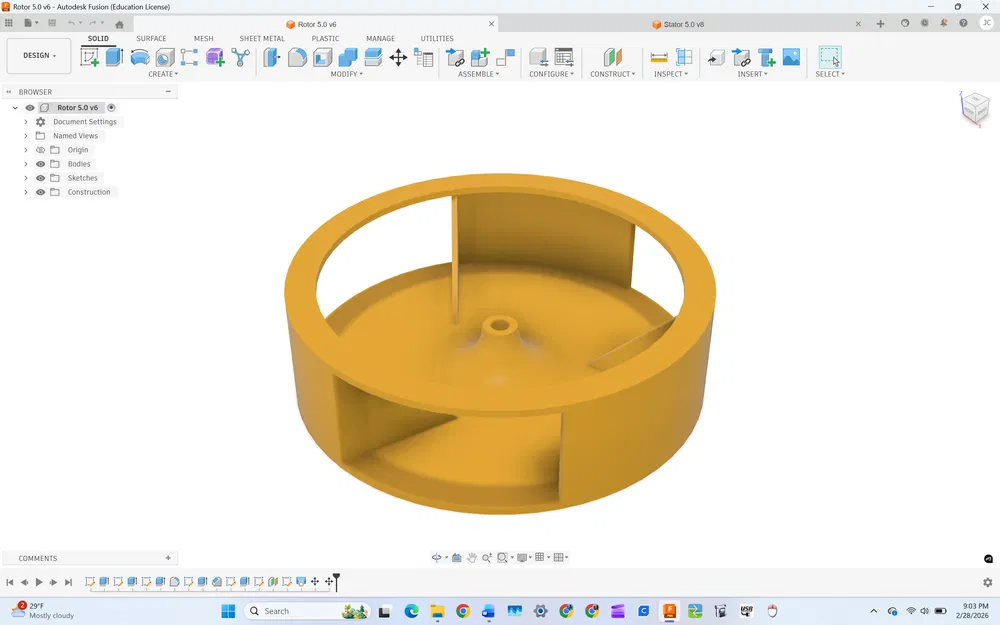Click the Insert Canvas image icon
Viewport: 1000px width, 625px height.
pos(791,57)
